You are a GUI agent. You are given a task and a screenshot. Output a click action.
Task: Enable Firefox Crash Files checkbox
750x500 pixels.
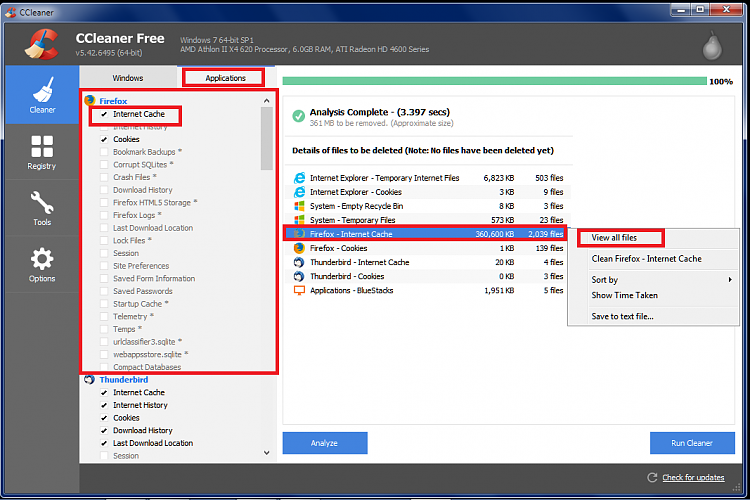[104, 177]
